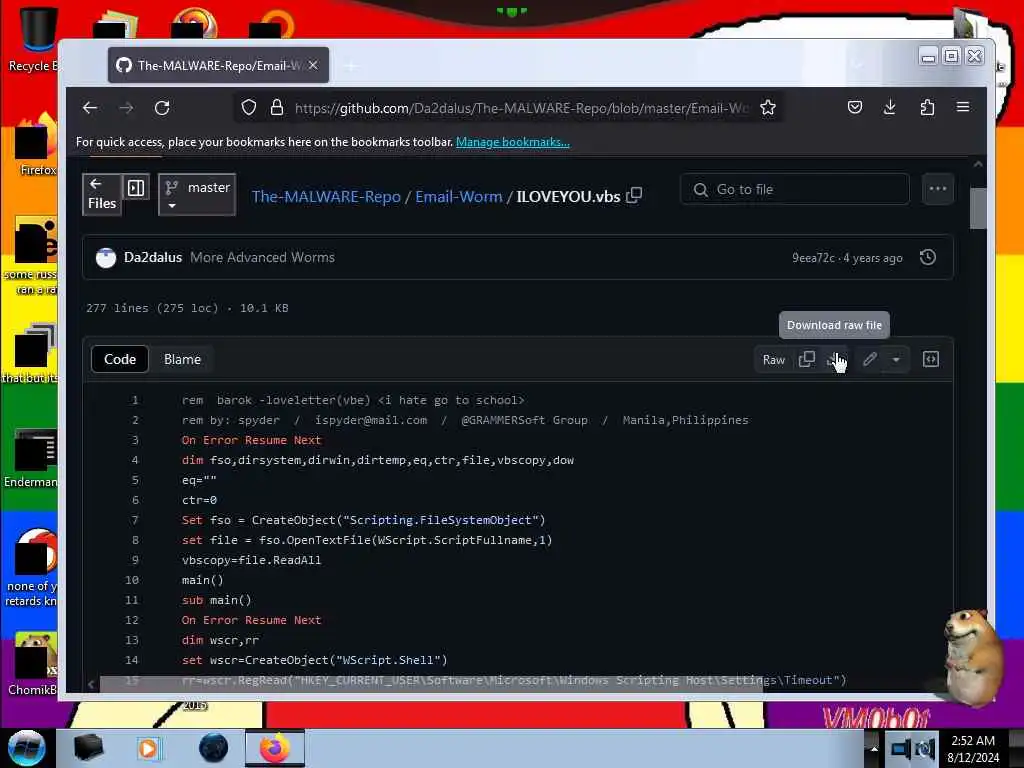Open the Email-Worm folder breadcrumb
Screen dimensions: 1024x768
point(458,197)
